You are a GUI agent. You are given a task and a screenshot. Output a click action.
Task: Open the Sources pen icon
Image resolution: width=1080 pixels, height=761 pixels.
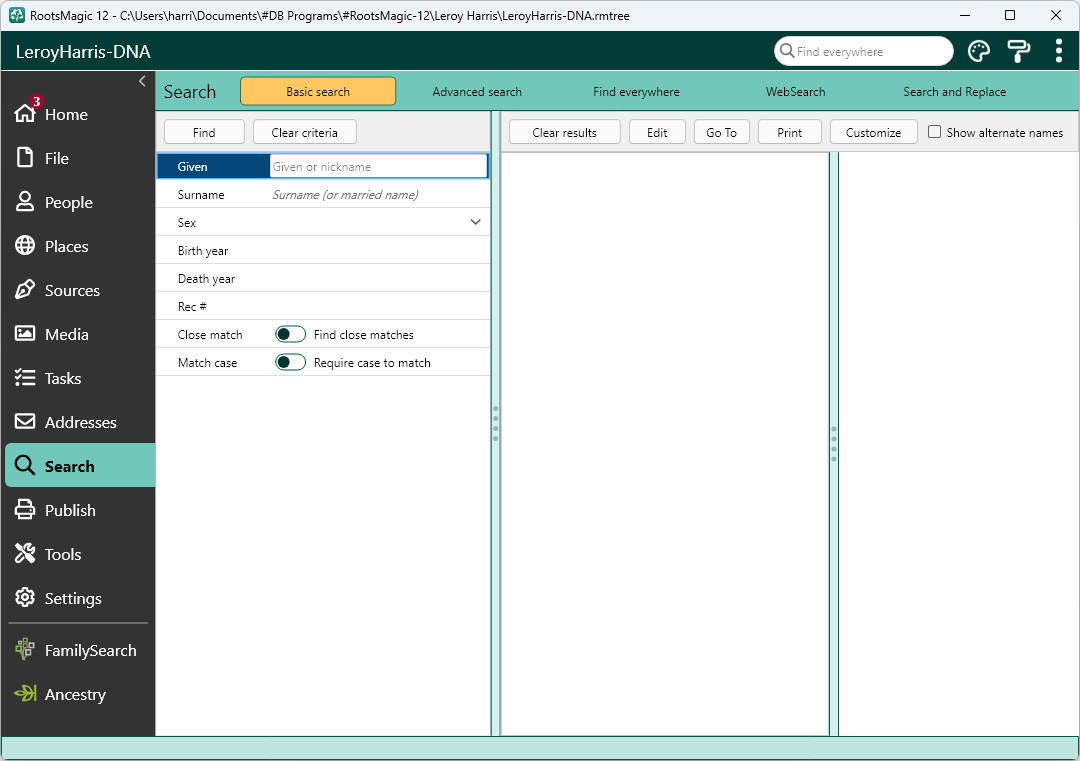tap(25, 290)
